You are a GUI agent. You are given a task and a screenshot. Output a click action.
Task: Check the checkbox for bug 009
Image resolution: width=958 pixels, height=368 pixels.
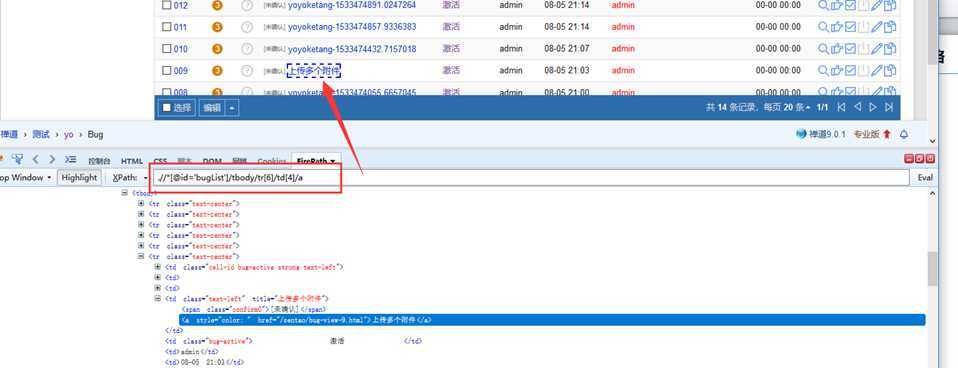click(x=166, y=70)
